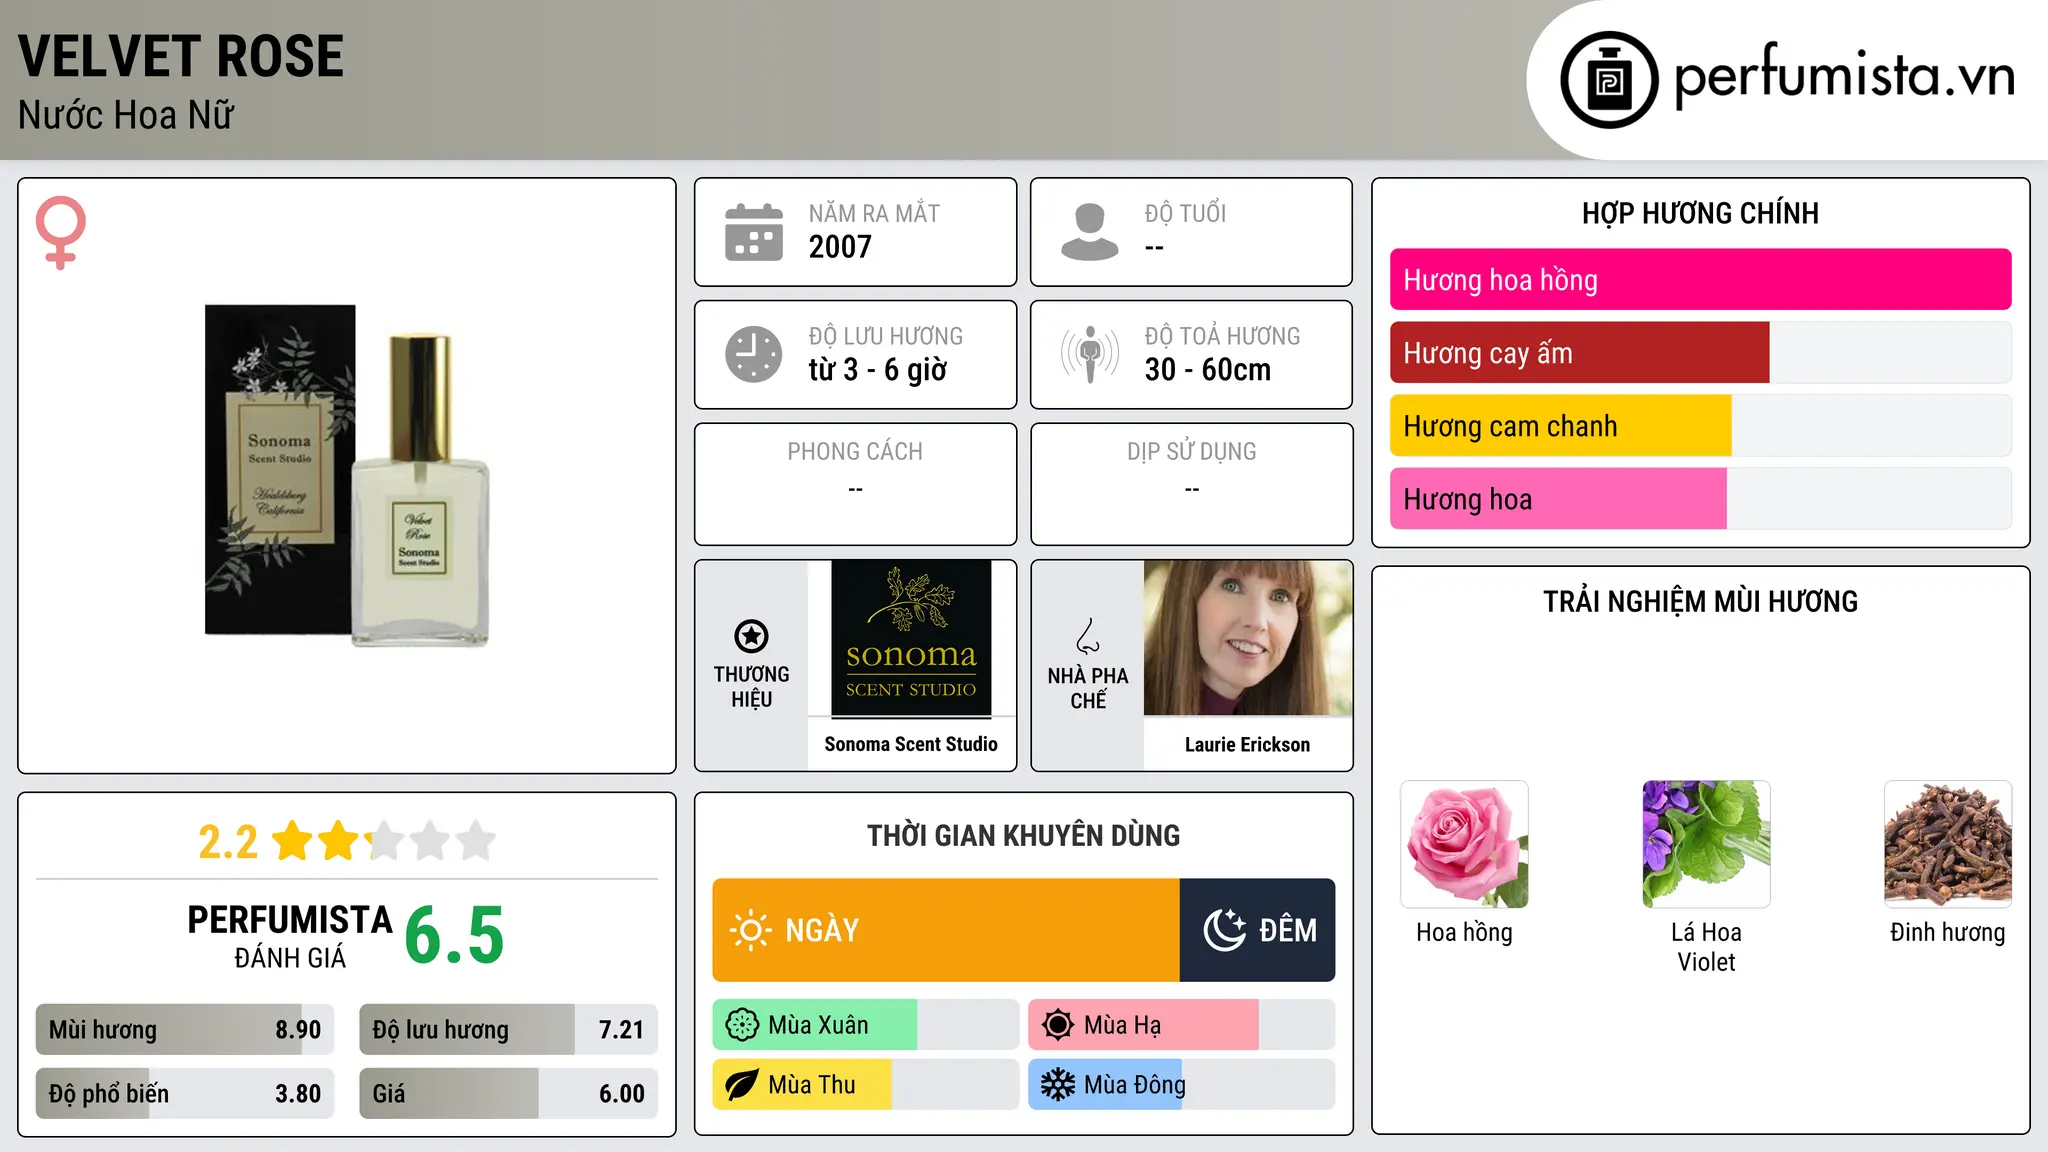
Task: Click the sun icon in the Ngày bar
Action: click(750, 930)
